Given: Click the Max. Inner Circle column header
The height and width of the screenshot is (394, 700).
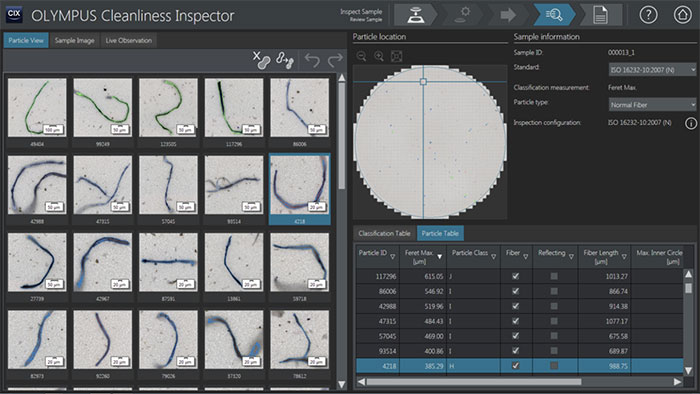Looking at the screenshot, I should 659,257.
